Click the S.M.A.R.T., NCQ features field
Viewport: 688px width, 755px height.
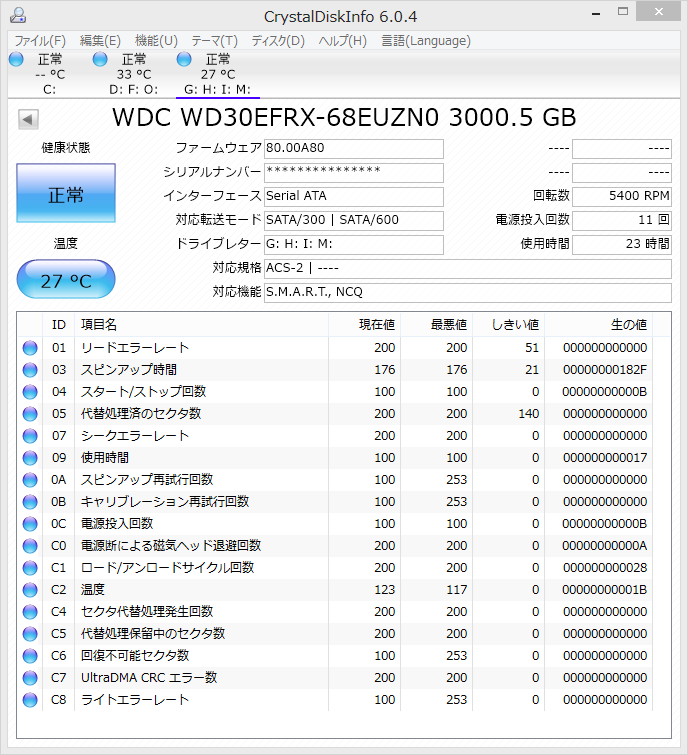tap(468, 293)
